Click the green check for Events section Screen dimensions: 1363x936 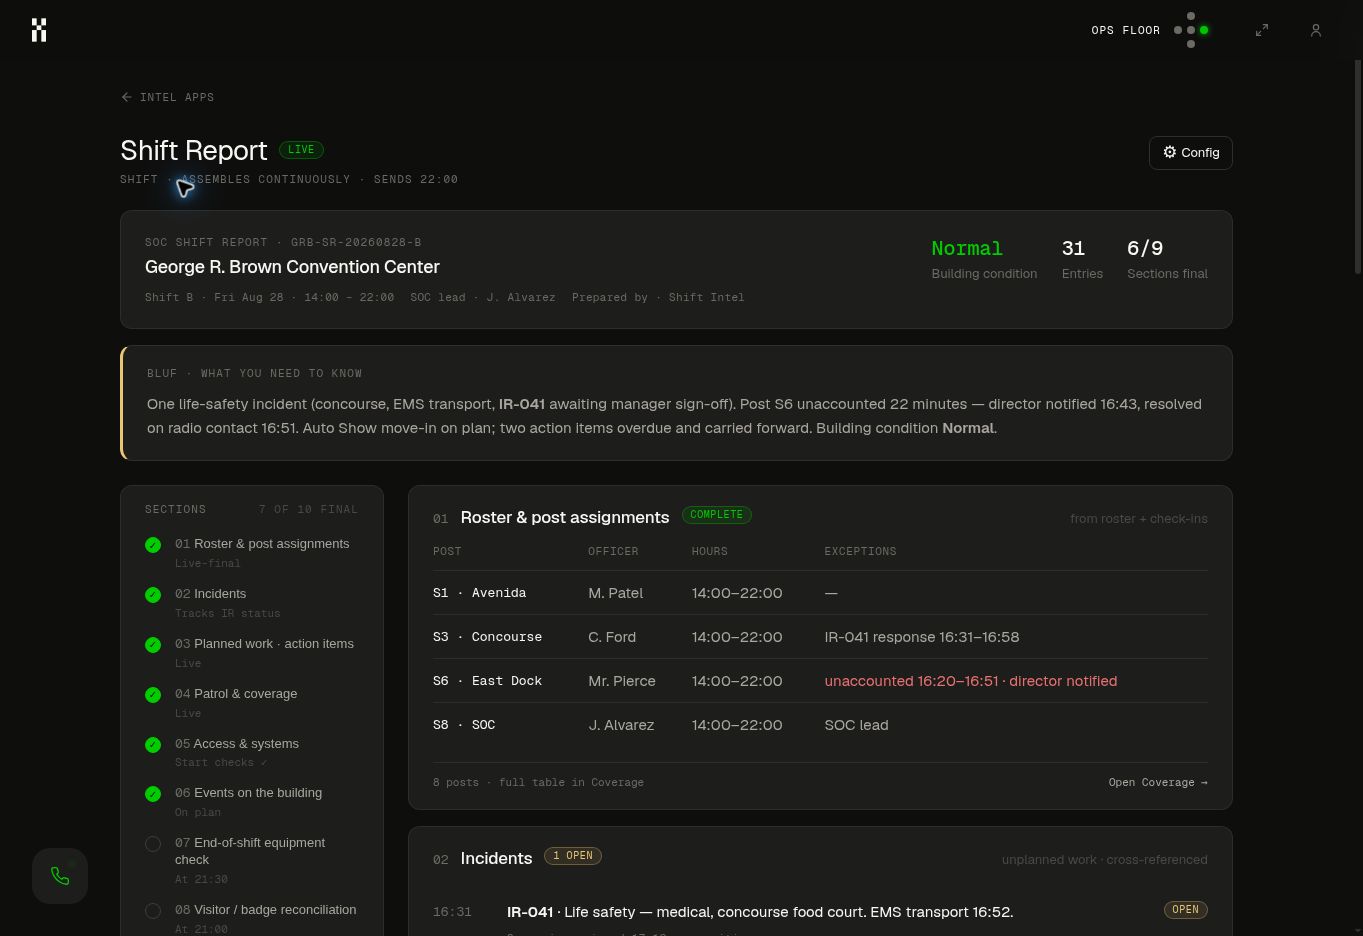pos(153,794)
